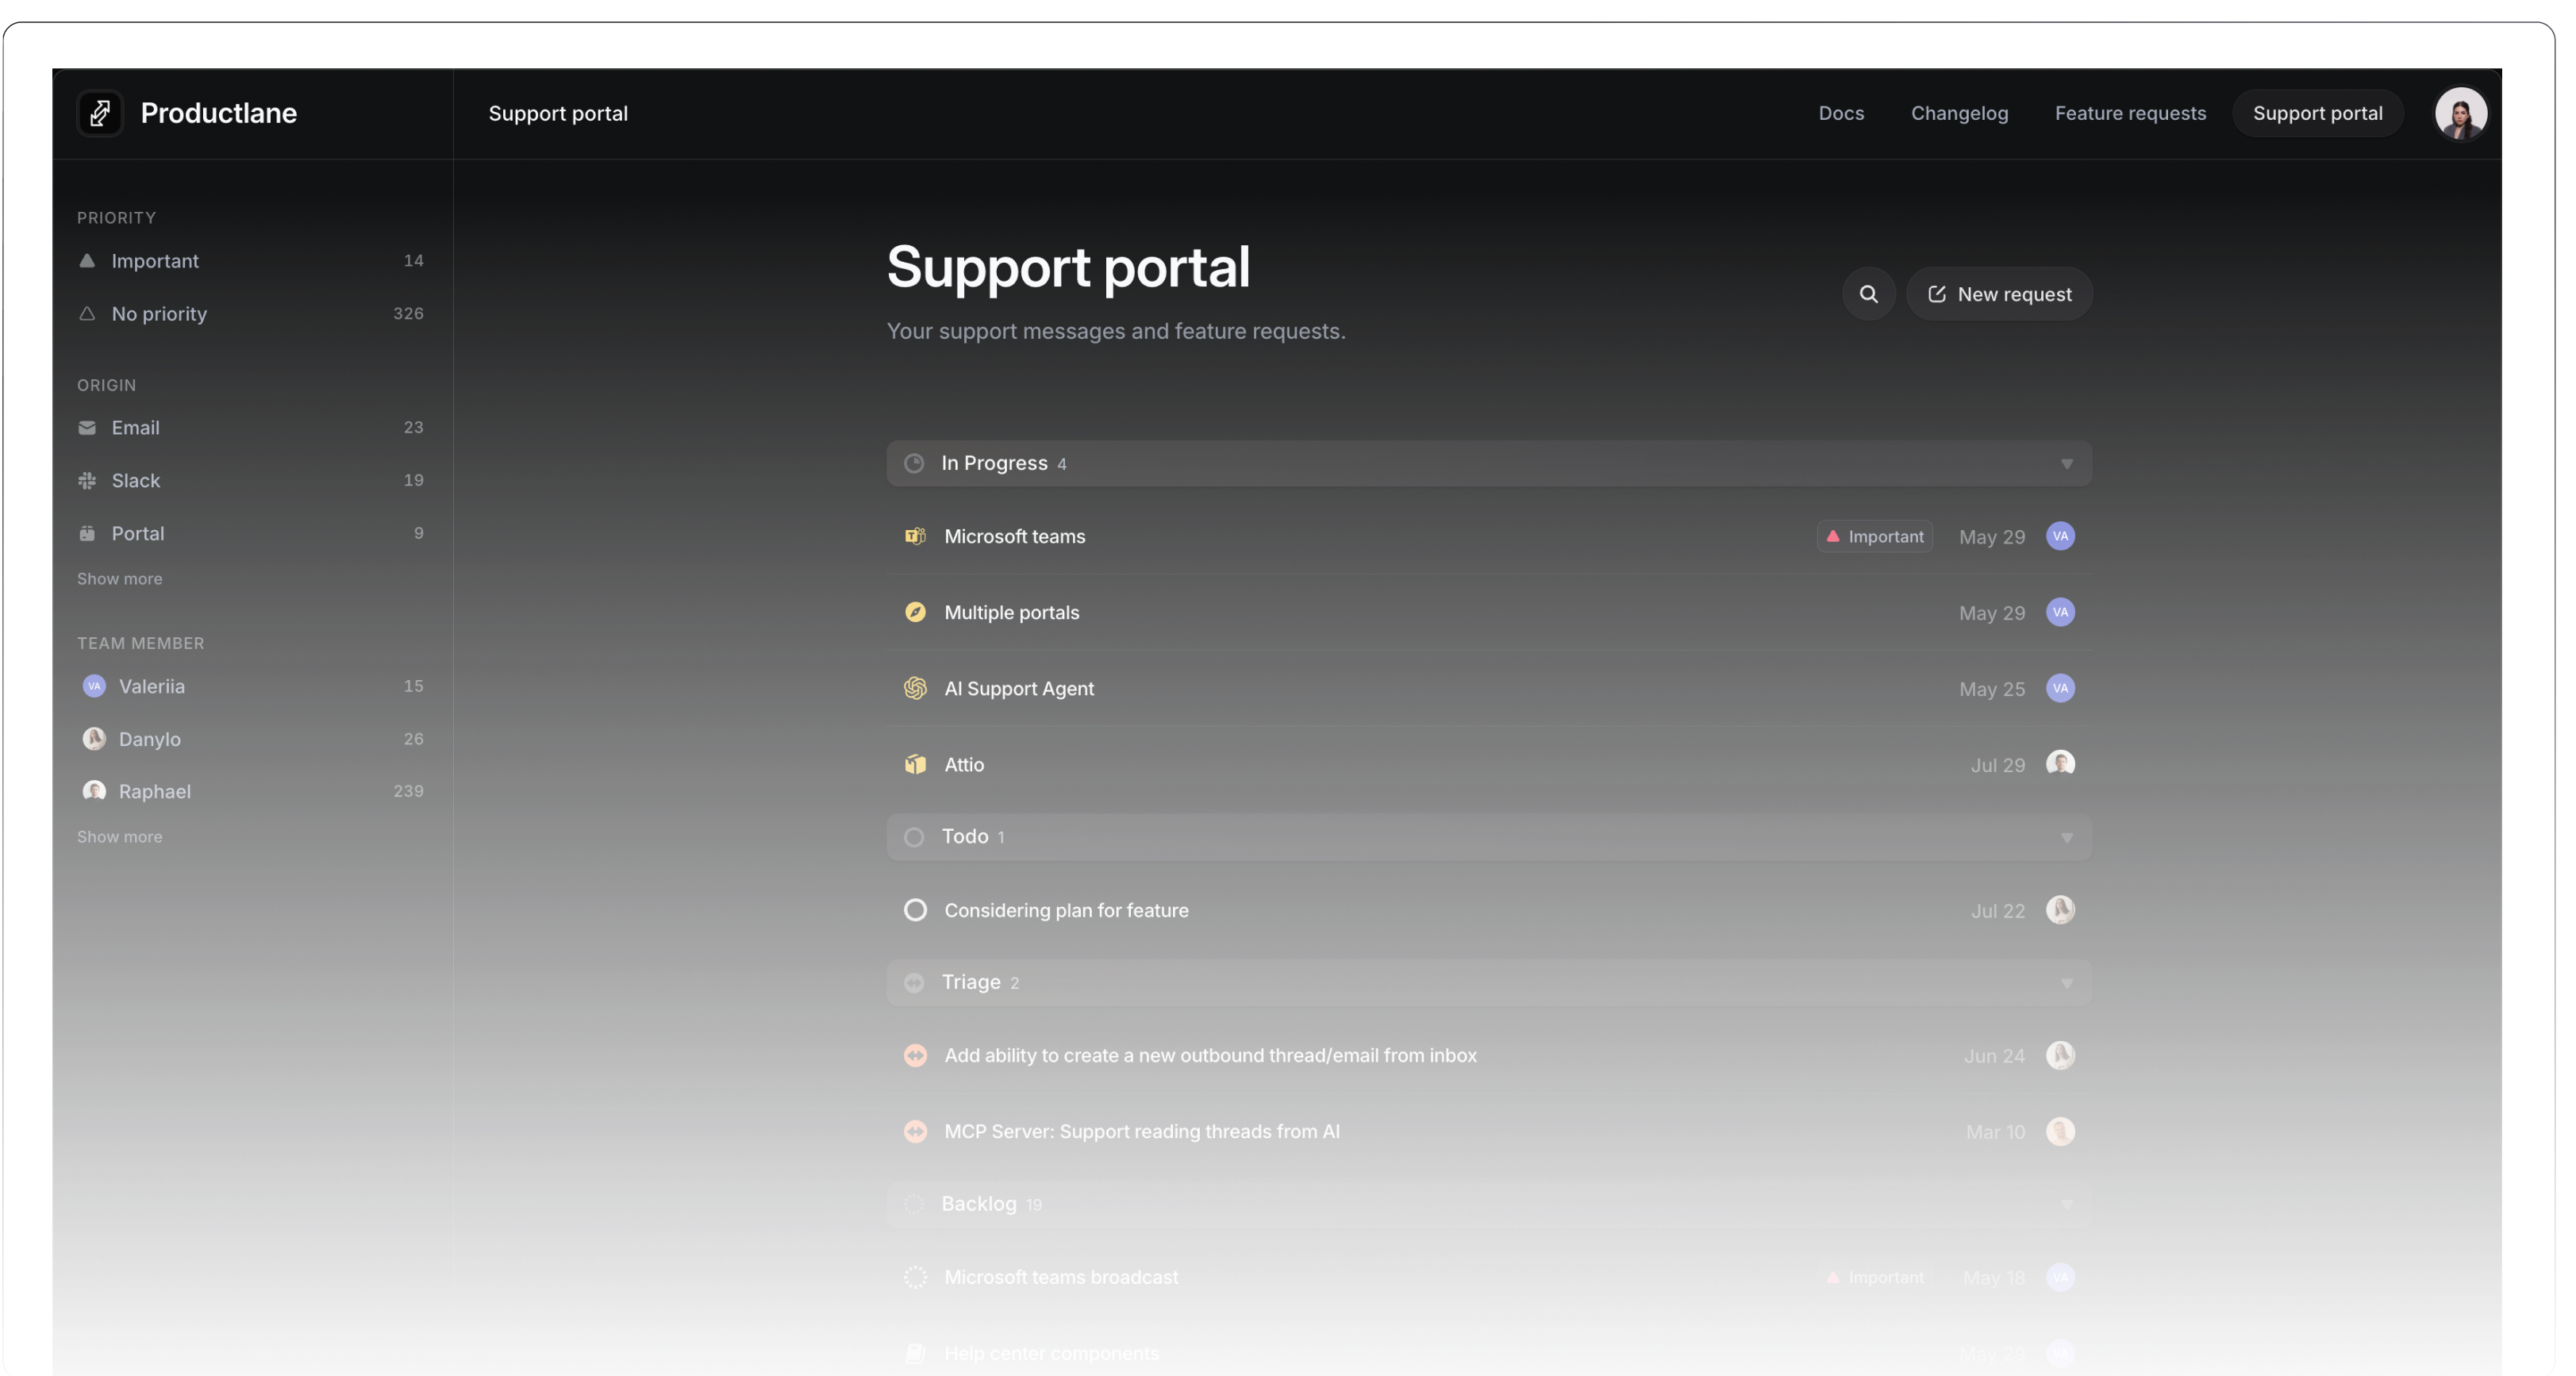
Task: Click Valeriia's VA avatar in sidebar
Action: tap(94, 686)
